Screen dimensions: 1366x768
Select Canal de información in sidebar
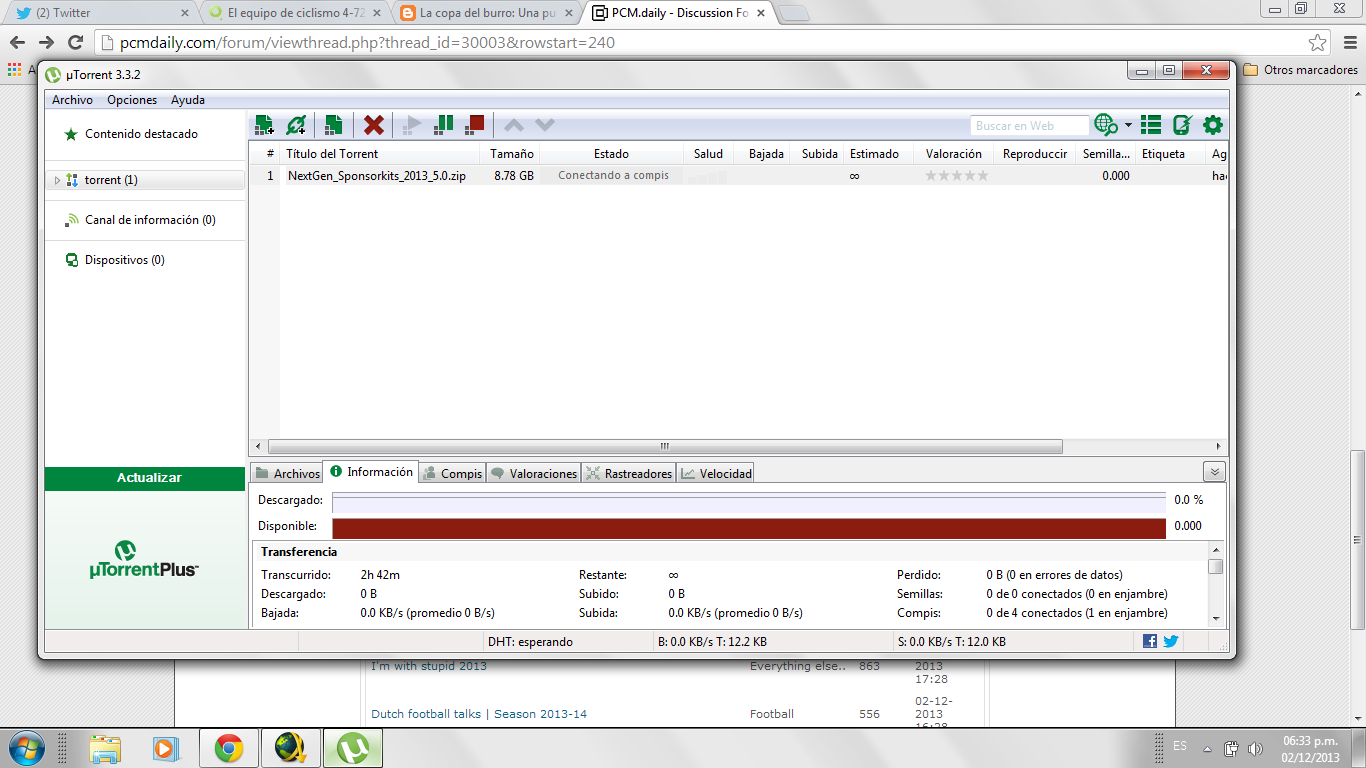(x=150, y=220)
